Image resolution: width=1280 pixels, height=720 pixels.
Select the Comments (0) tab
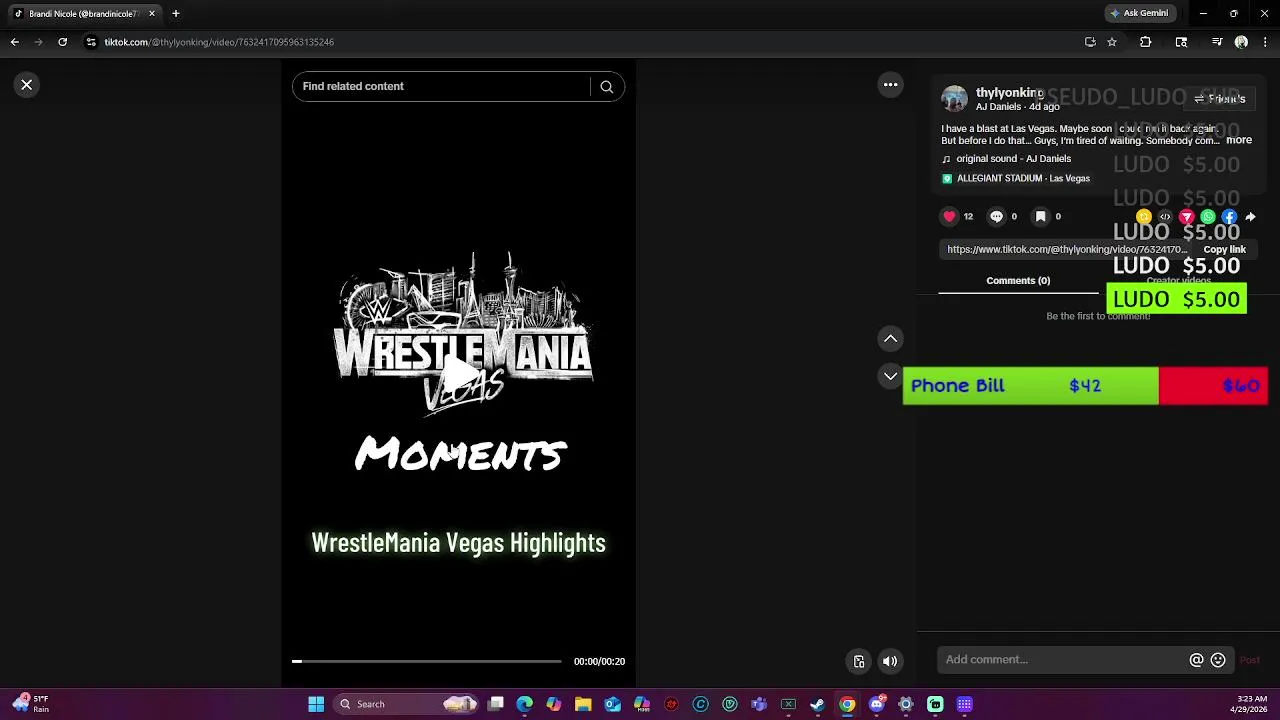coord(1018,281)
